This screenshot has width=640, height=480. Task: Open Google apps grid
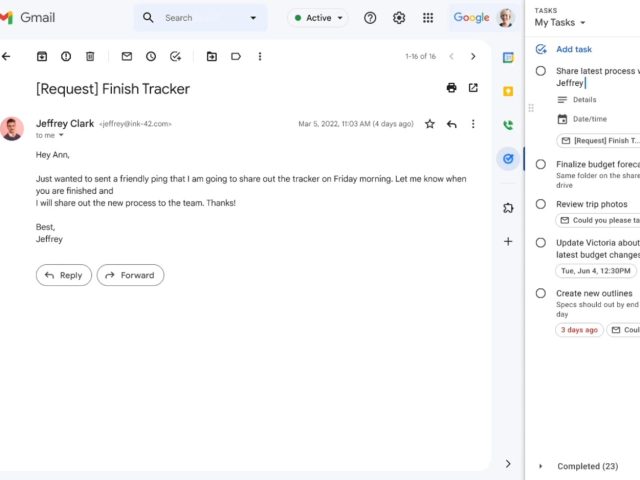(428, 18)
